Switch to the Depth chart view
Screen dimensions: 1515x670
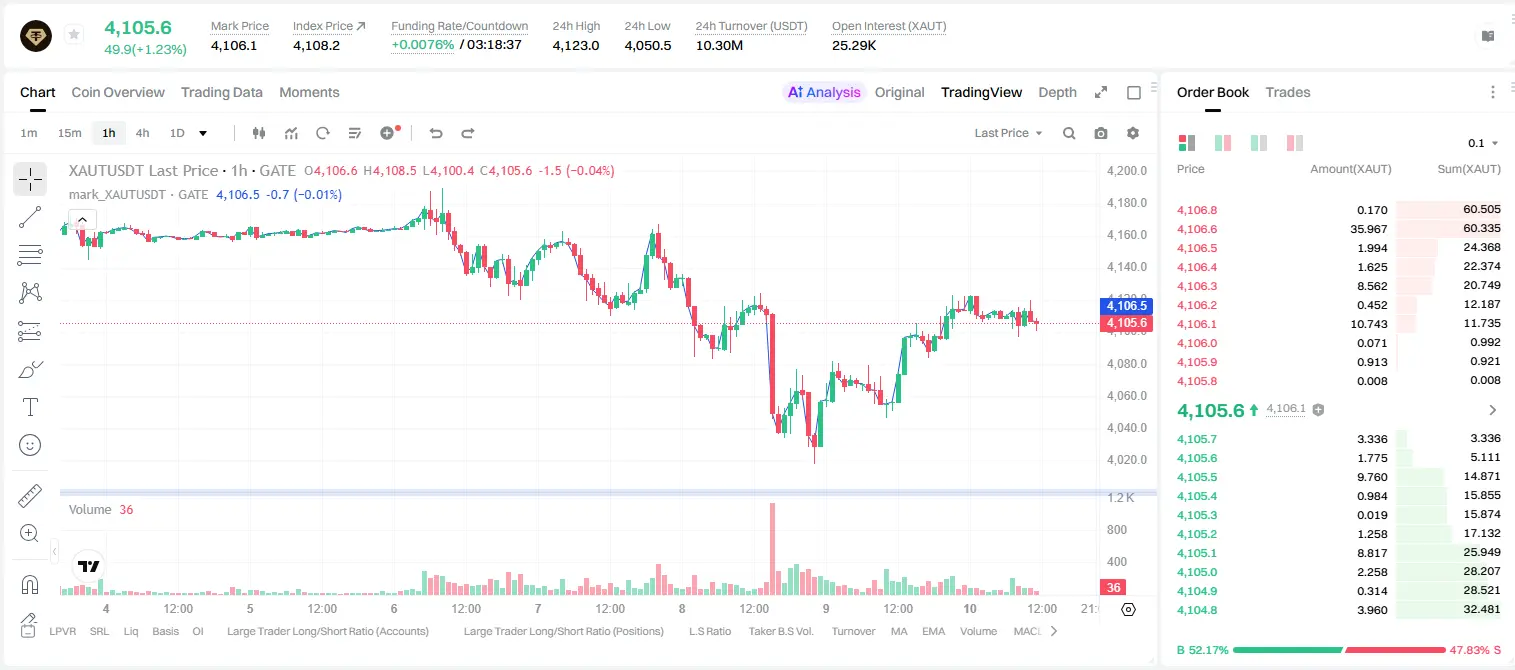click(1057, 92)
